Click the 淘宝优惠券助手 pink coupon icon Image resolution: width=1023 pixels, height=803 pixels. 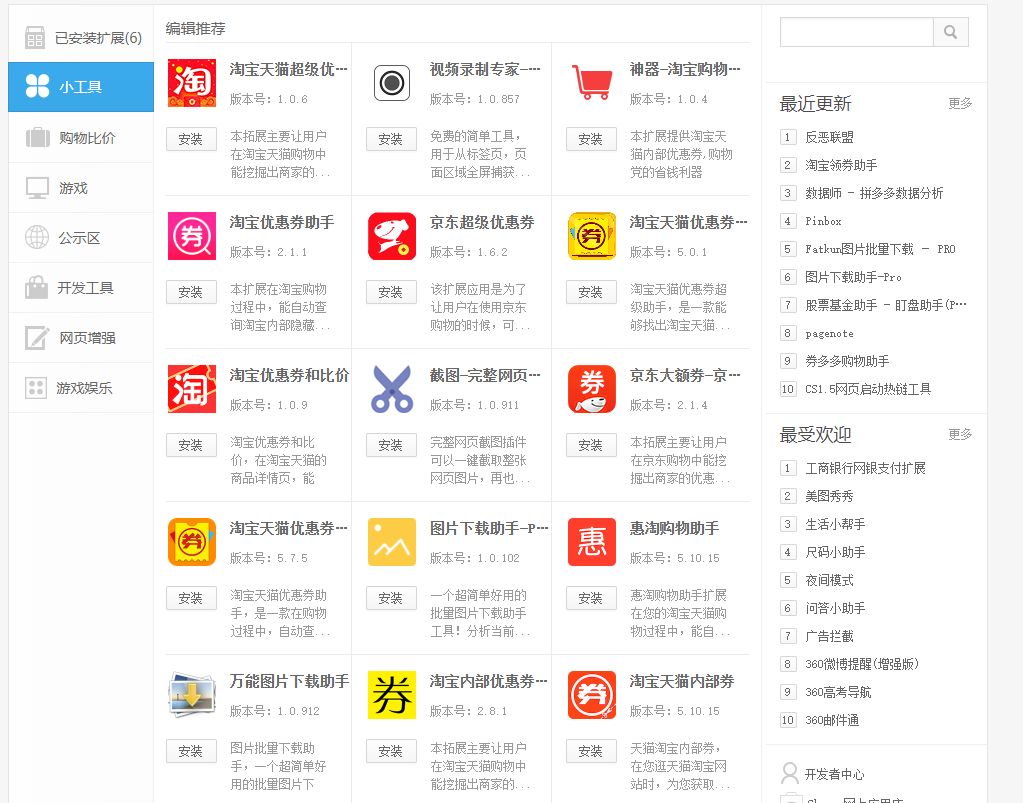point(192,236)
